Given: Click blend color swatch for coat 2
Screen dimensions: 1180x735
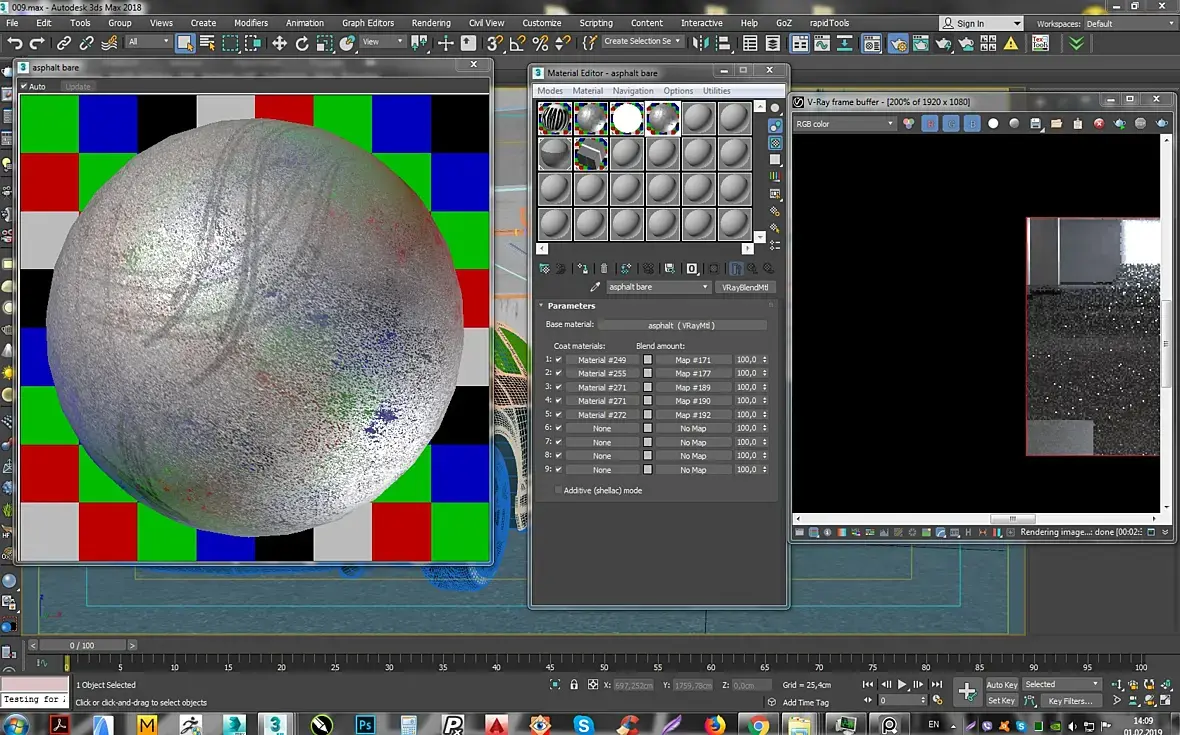Looking at the screenshot, I should [647, 374].
